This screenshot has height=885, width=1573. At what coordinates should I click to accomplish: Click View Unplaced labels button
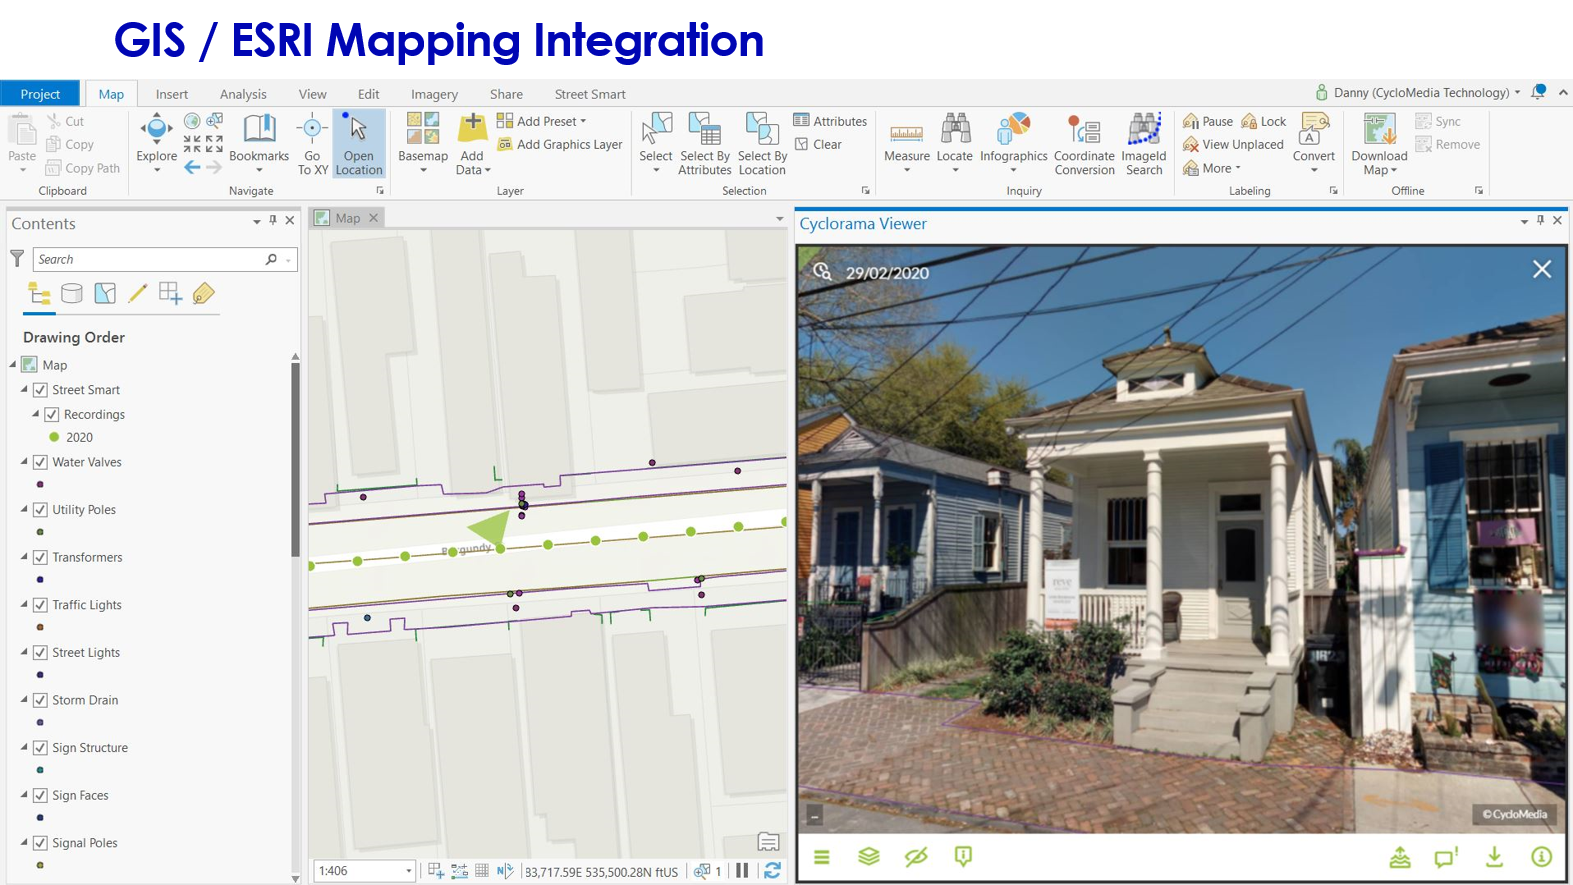1233,145
